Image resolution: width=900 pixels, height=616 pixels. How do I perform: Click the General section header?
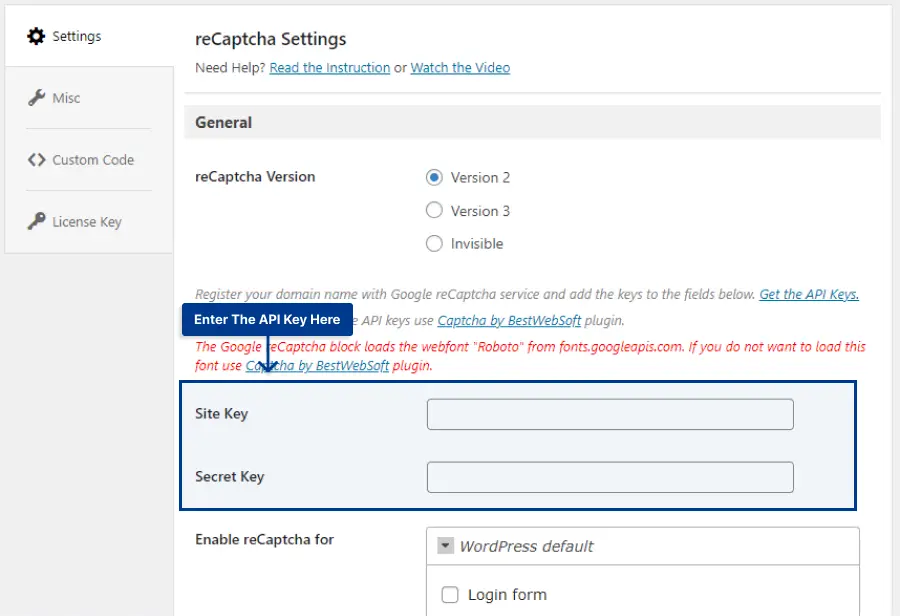(x=532, y=122)
